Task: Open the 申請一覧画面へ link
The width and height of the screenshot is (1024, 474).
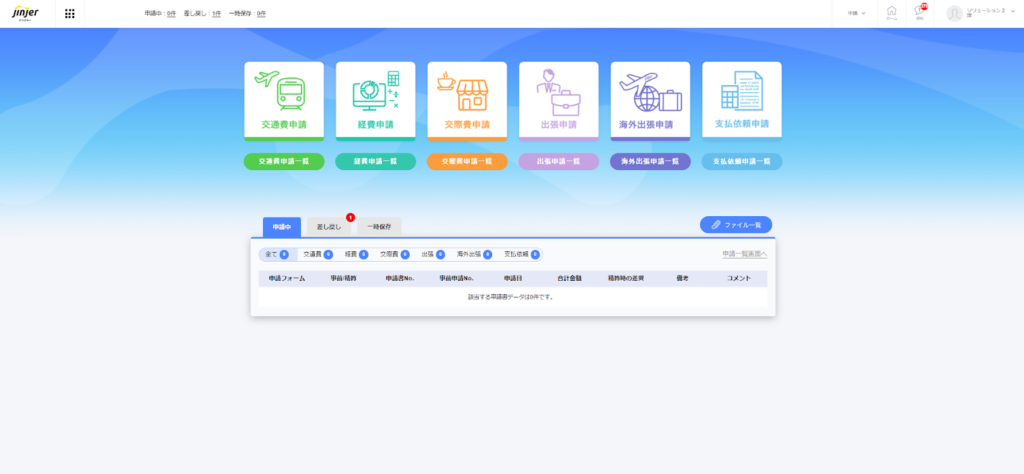Action: (x=744, y=255)
